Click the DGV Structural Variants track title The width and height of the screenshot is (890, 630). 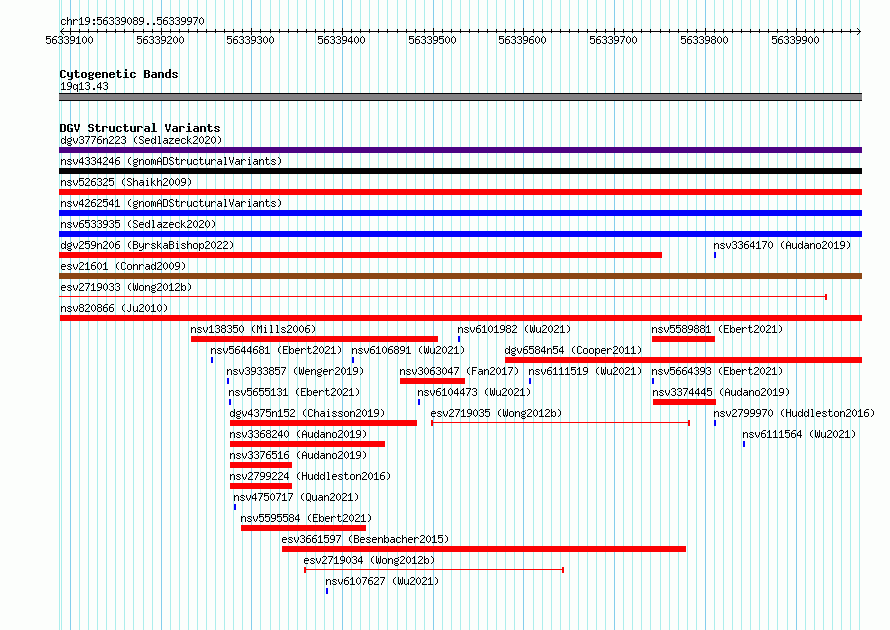click(x=140, y=128)
